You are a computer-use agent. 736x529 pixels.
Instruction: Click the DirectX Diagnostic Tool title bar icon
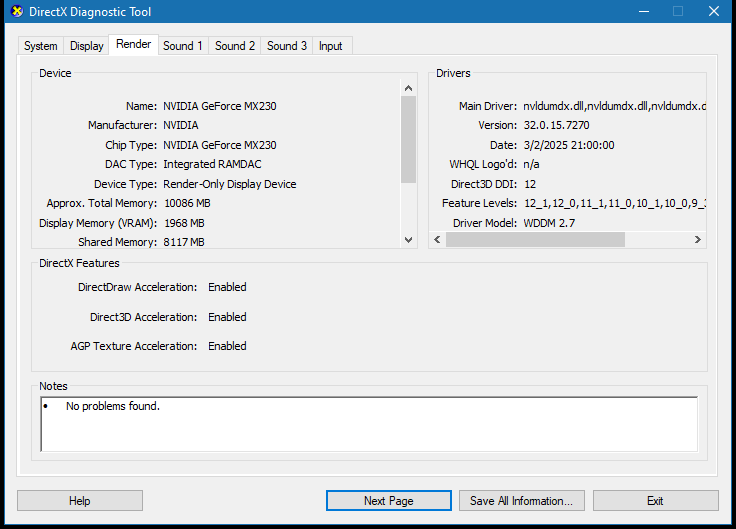pos(17,11)
